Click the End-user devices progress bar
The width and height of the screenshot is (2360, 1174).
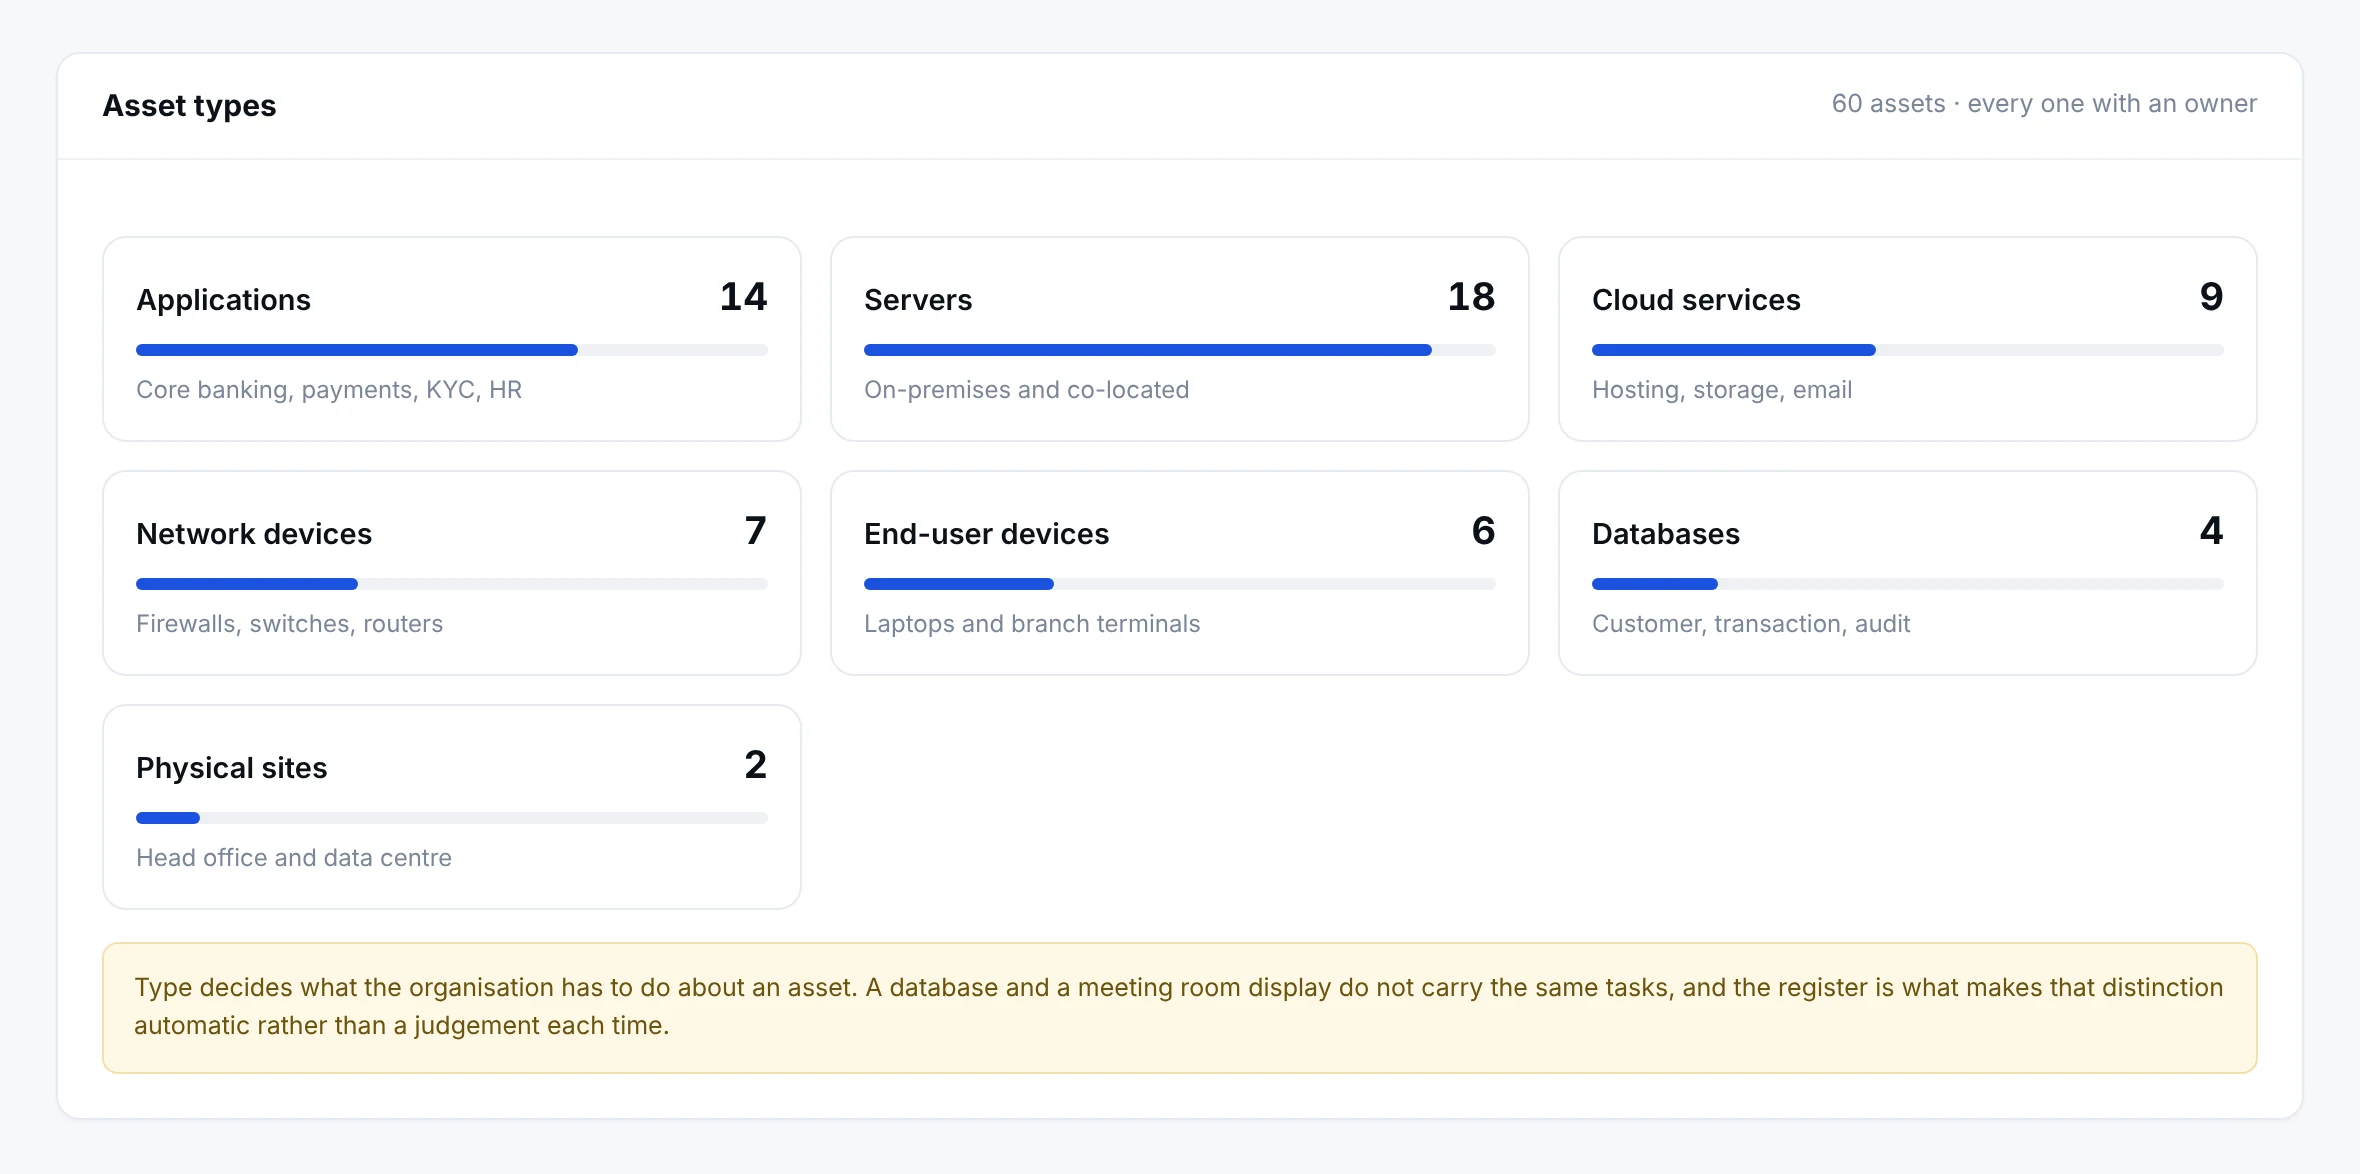1180,584
